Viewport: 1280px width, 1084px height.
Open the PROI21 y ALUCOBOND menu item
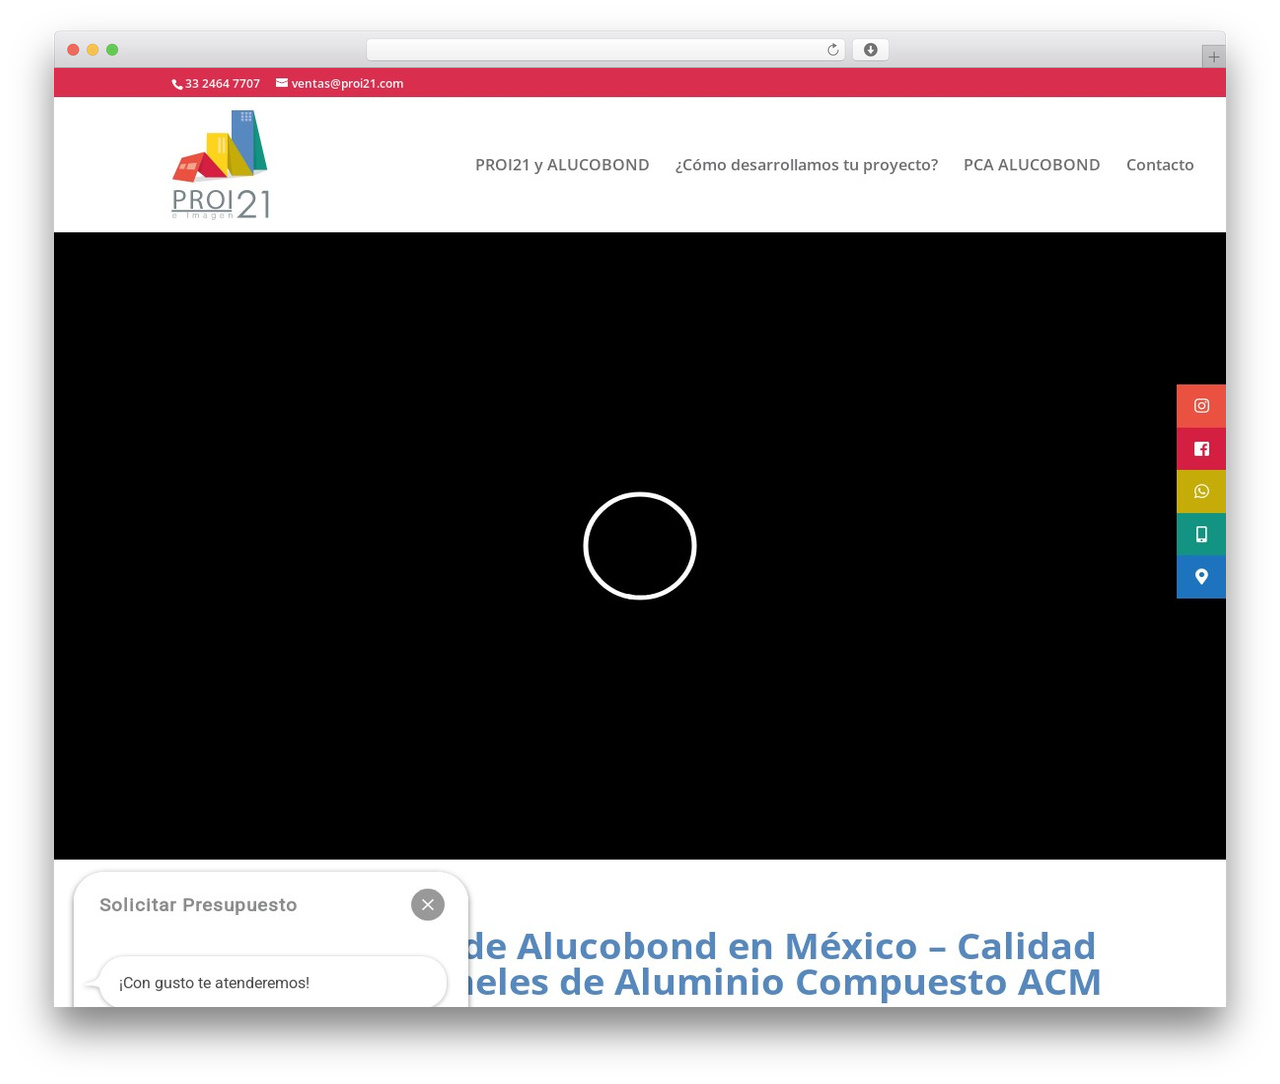click(562, 165)
